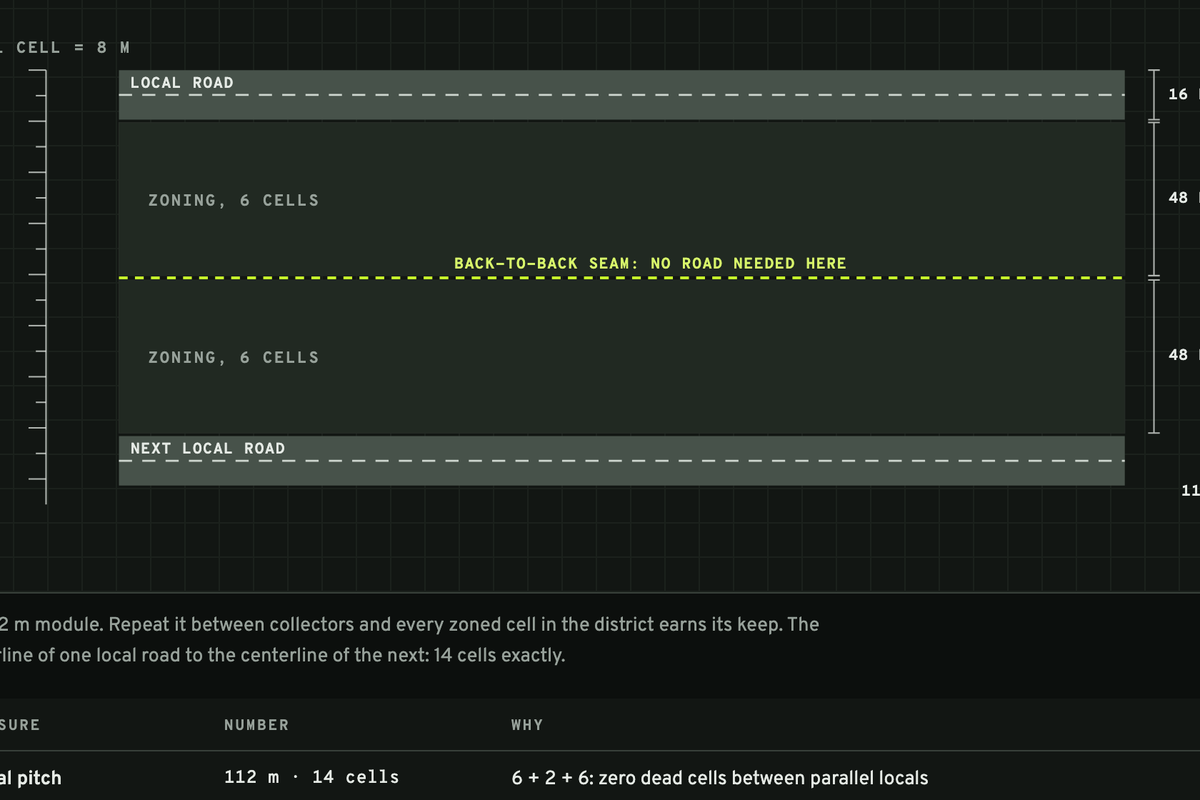Click the 16 dimension marker

pos(1178,94)
